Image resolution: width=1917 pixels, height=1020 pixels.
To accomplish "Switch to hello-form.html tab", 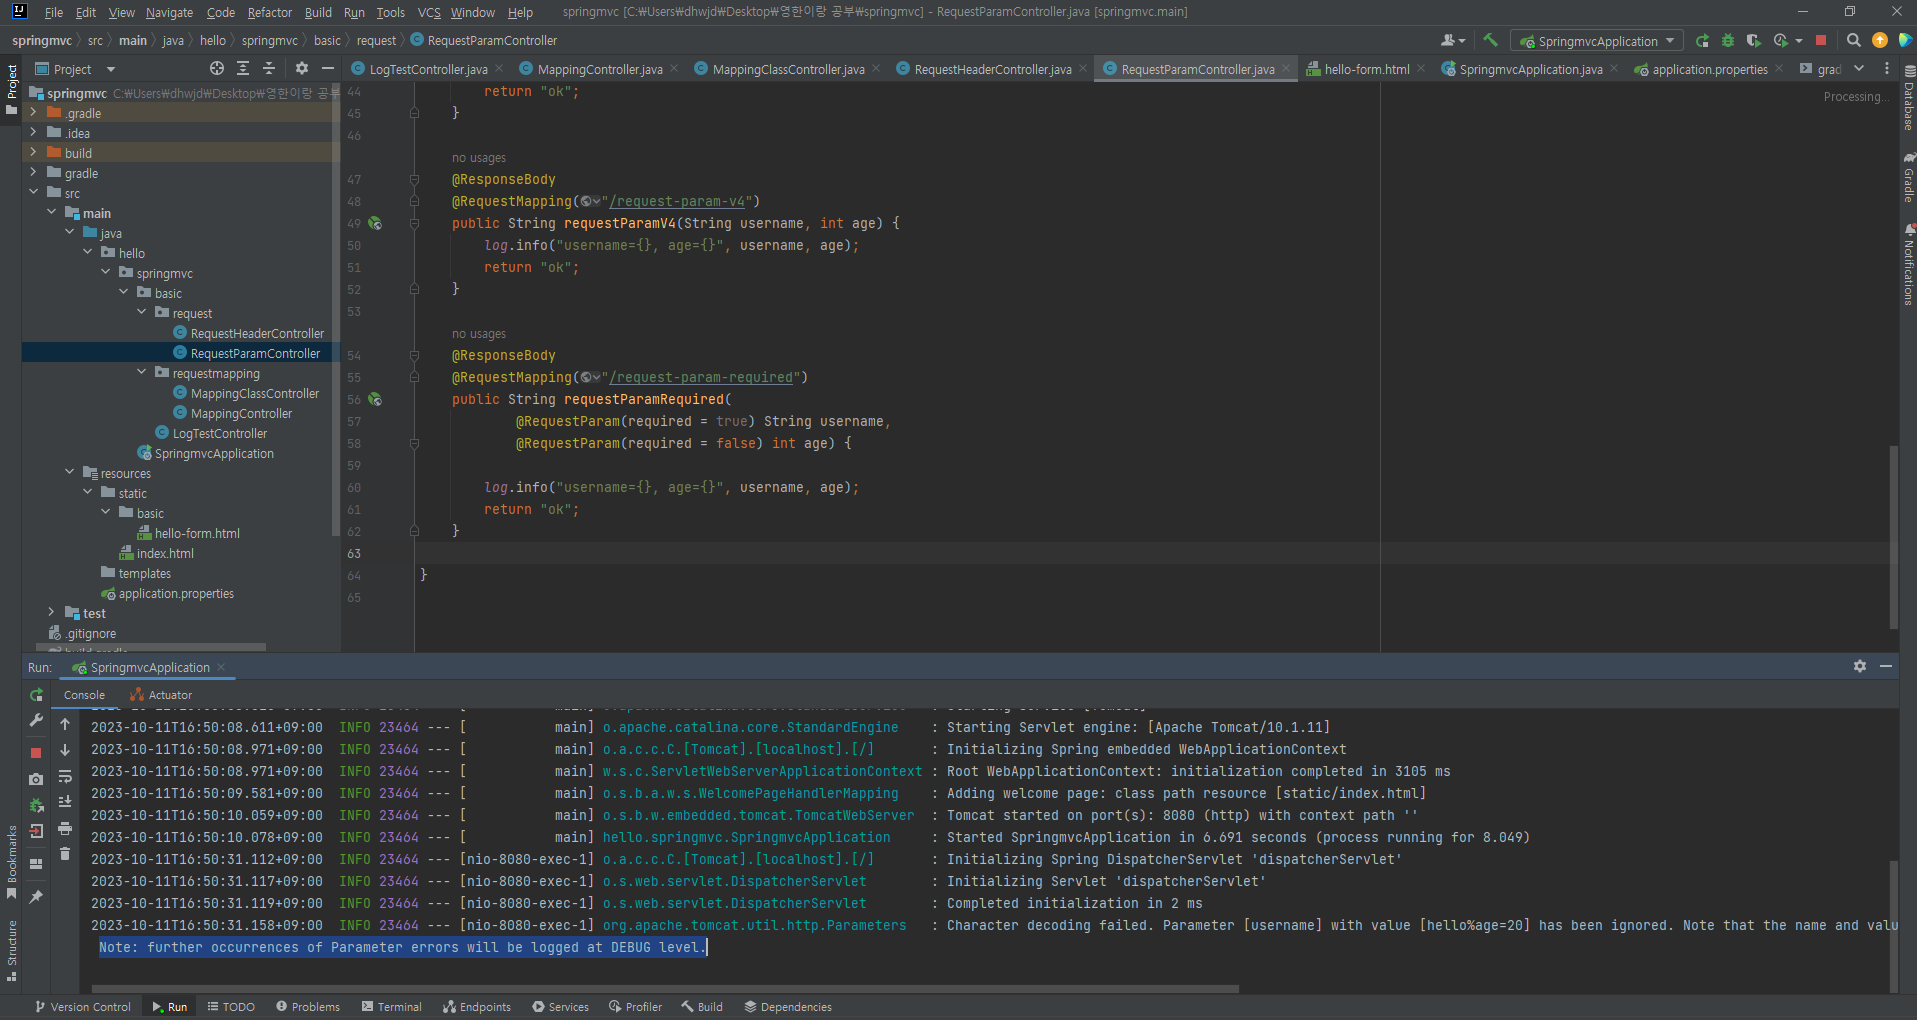I will click(1367, 69).
